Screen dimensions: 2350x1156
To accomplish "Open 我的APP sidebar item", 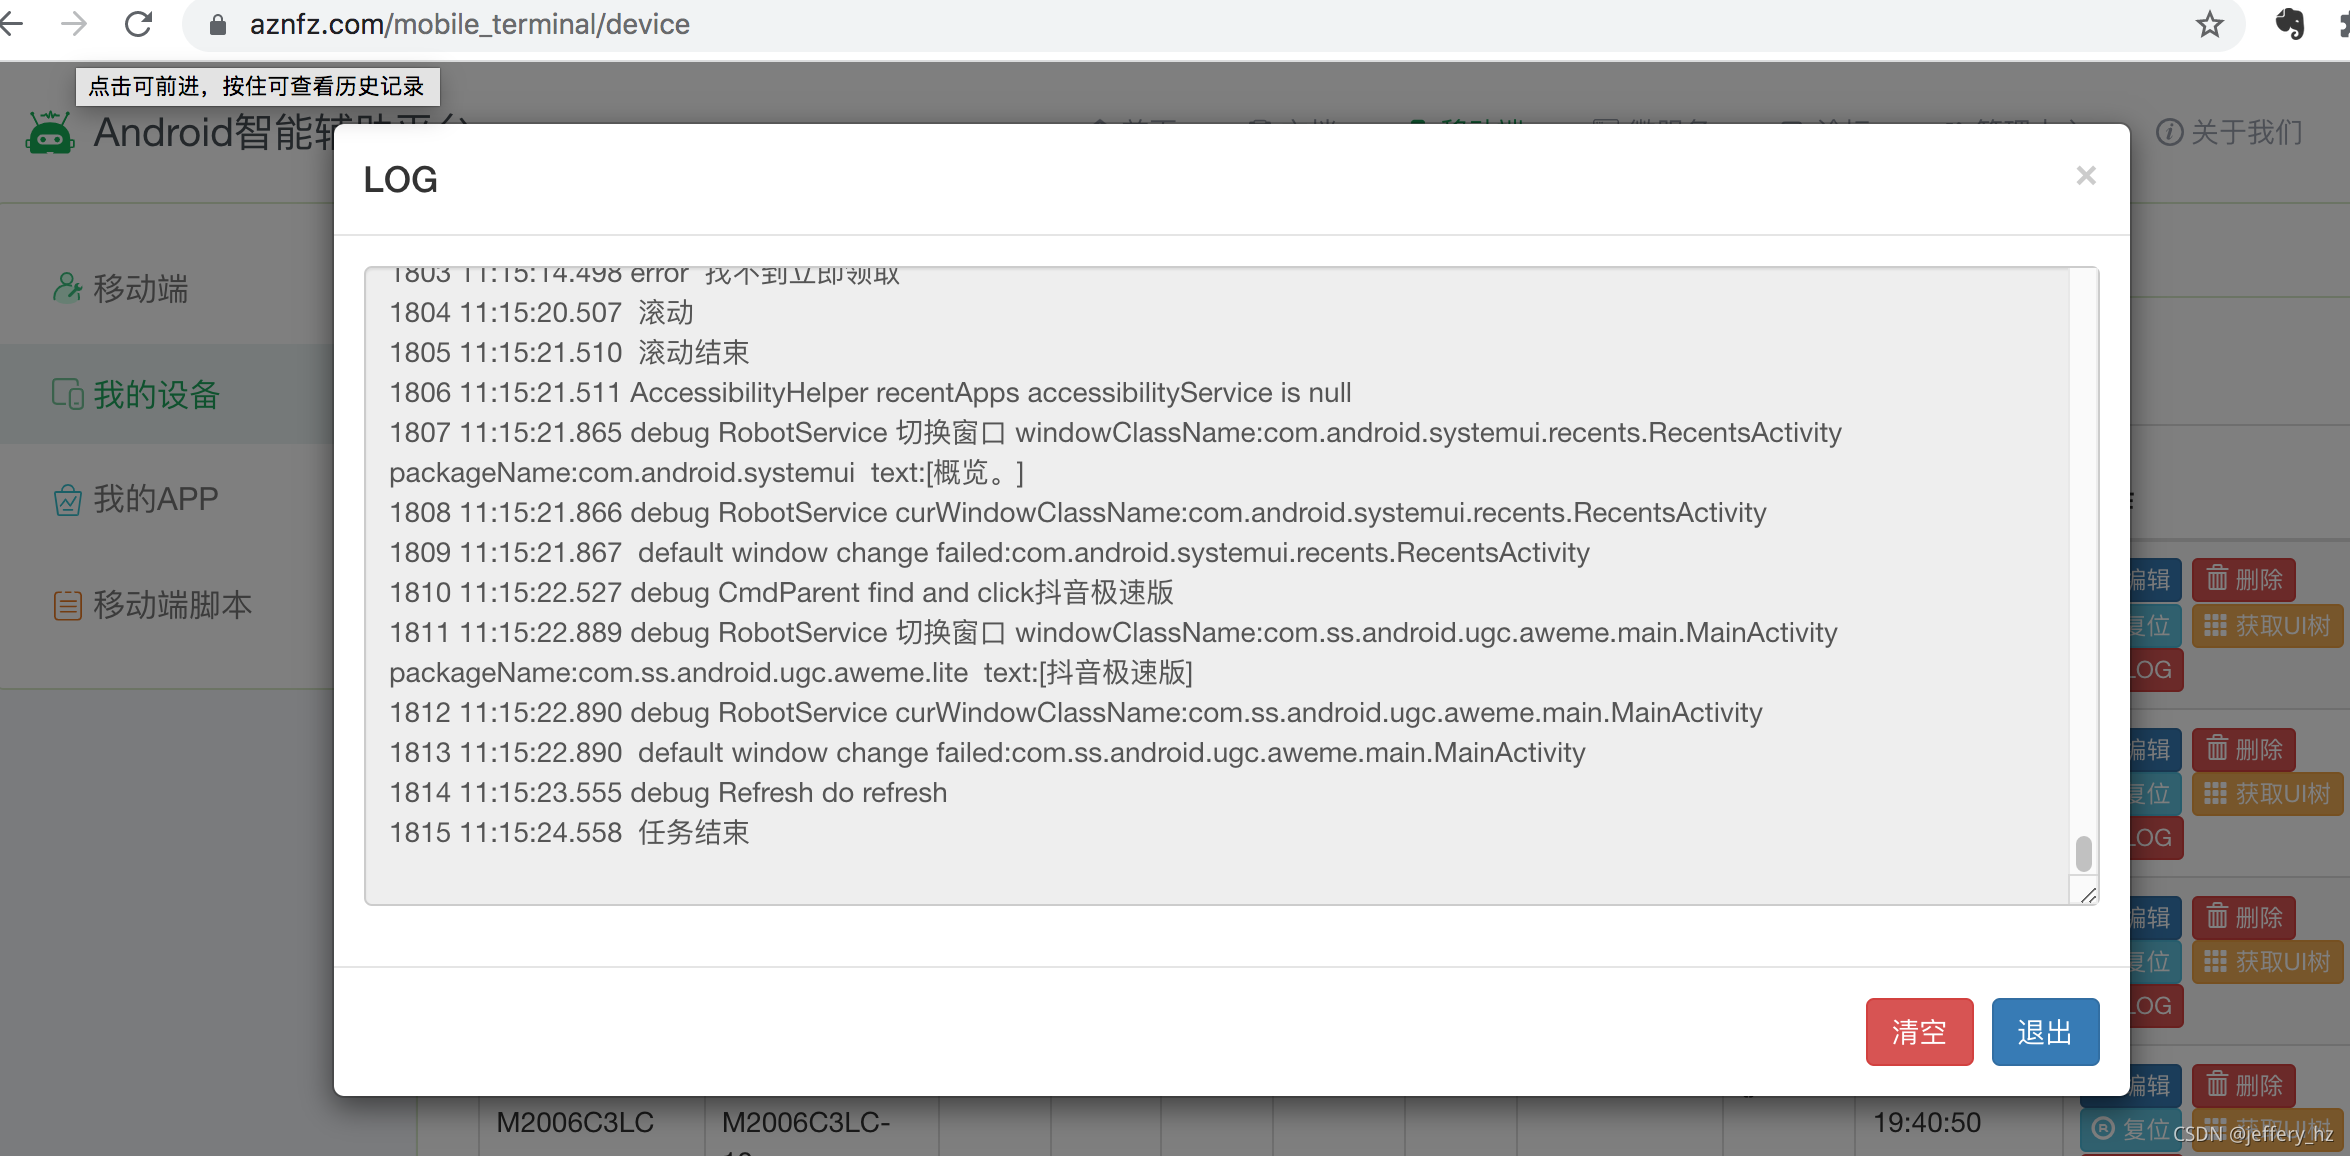I will coord(136,499).
